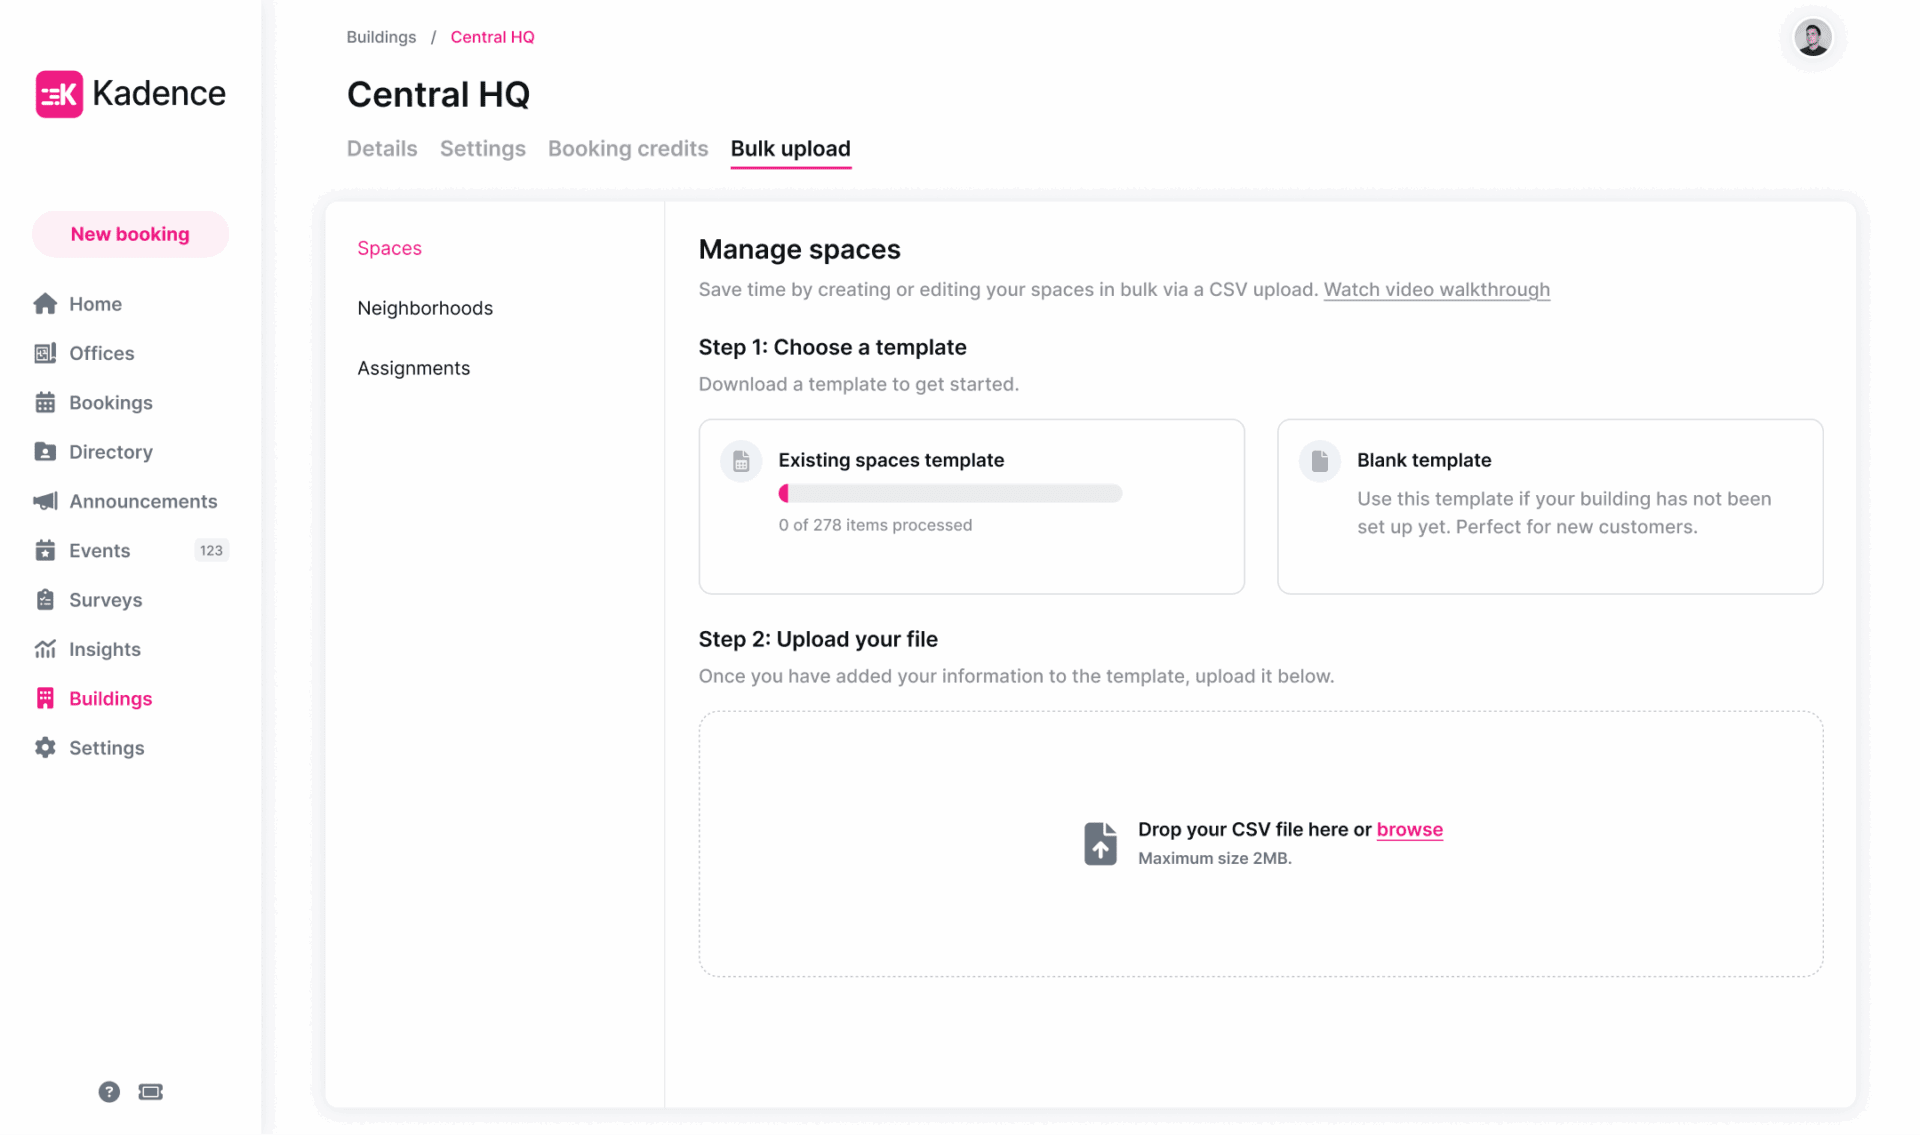1920x1135 pixels.
Task: Click the New booking button
Action: pos(129,234)
